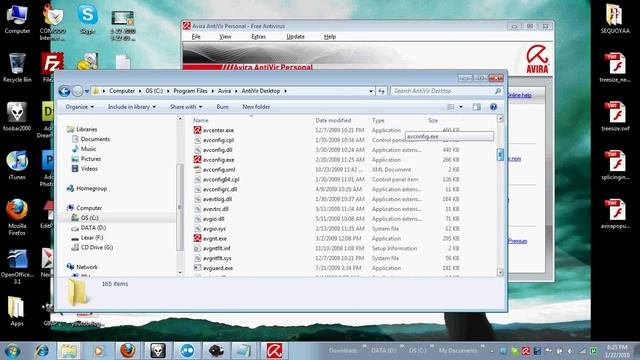Select Homegroup in navigation pane
640x360 pixels.
tap(91, 188)
